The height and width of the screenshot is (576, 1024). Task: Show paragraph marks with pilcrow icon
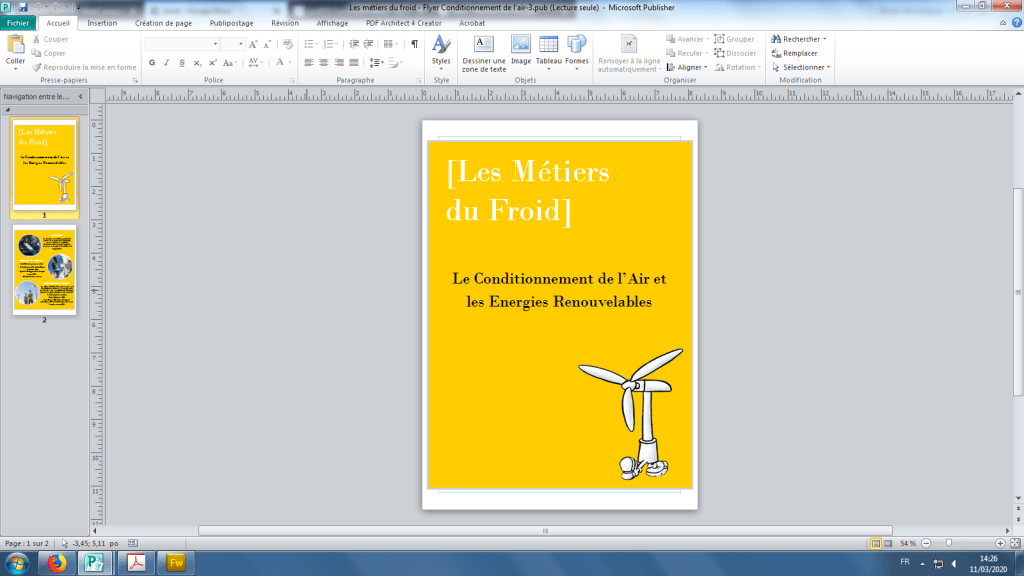414,44
